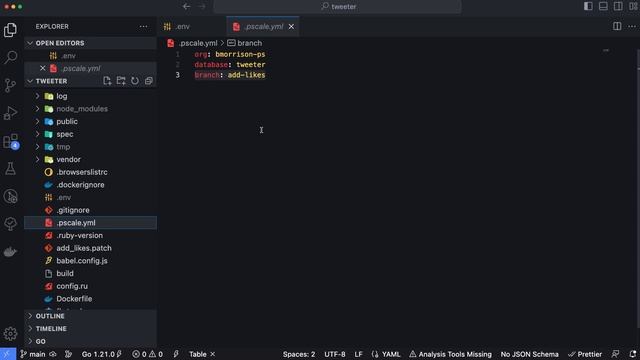Click Analysis Tools Missing warning
The image size is (640, 360).
(x=450, y=354)
